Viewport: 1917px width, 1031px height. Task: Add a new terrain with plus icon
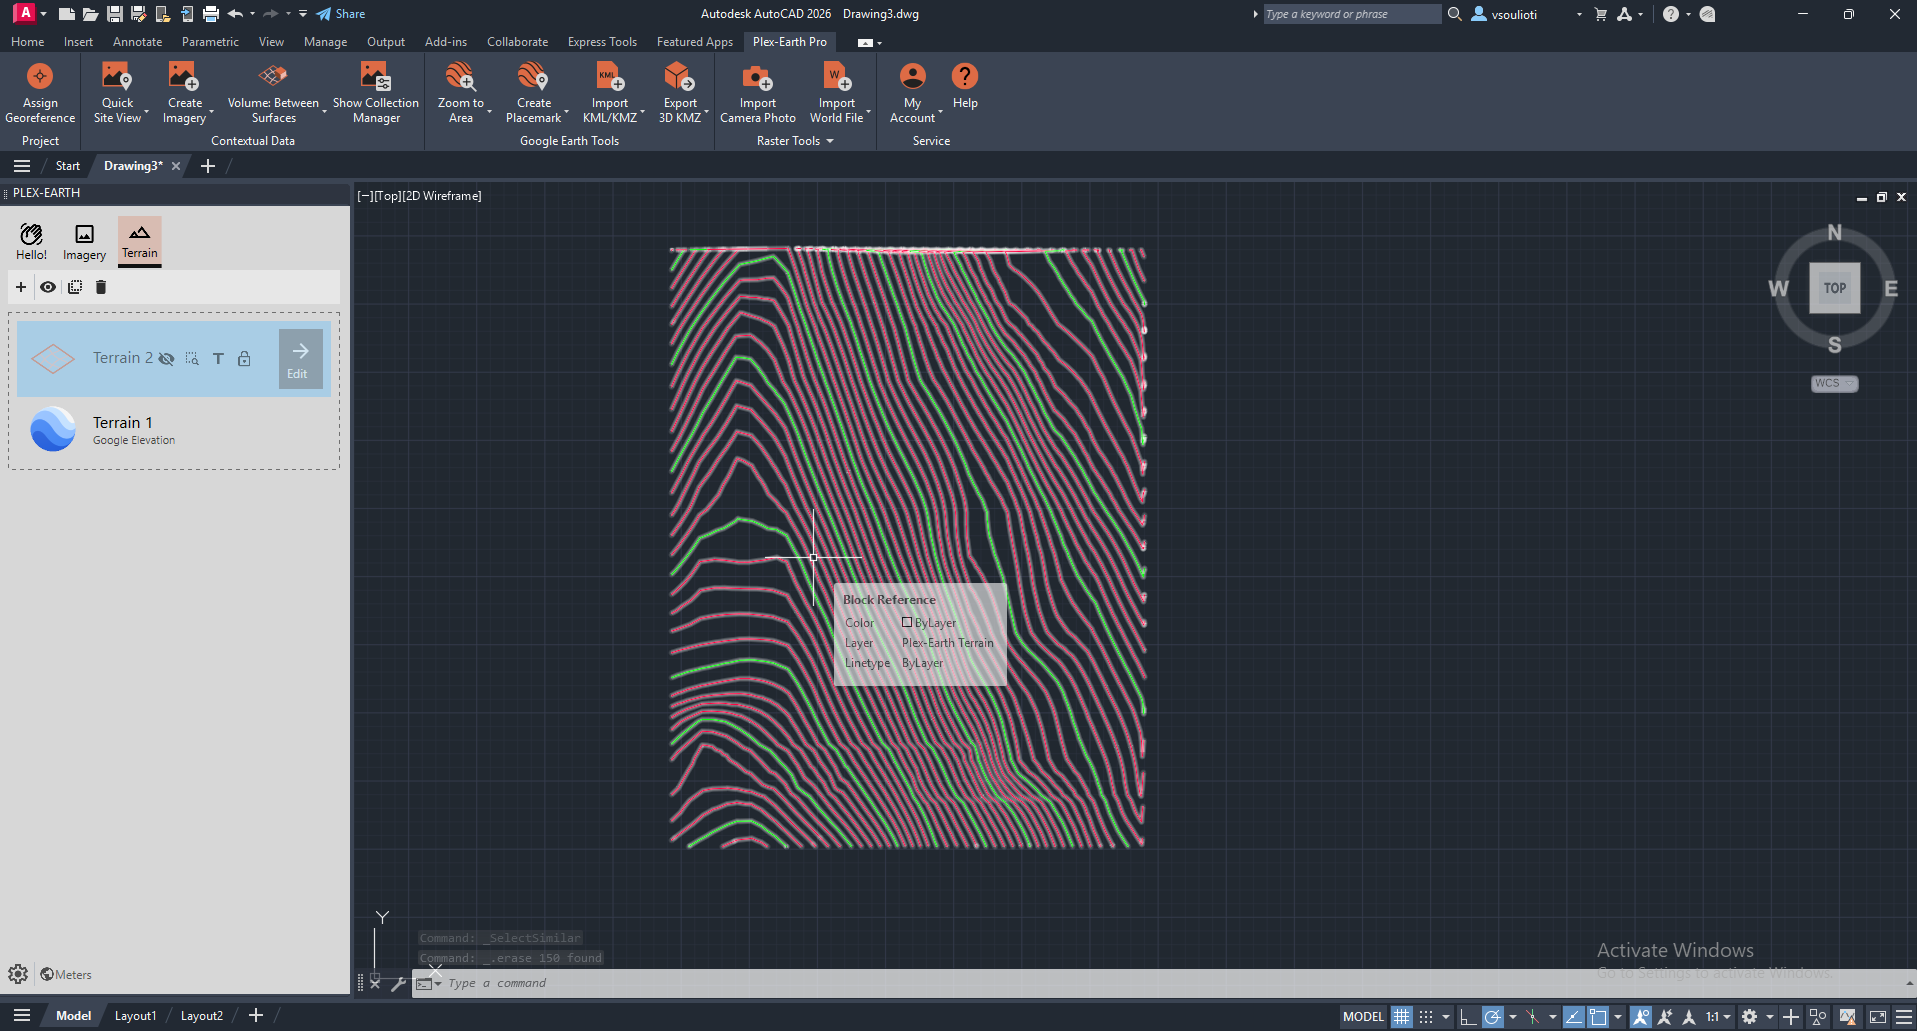pyautogui.click(x=21, y=287)
